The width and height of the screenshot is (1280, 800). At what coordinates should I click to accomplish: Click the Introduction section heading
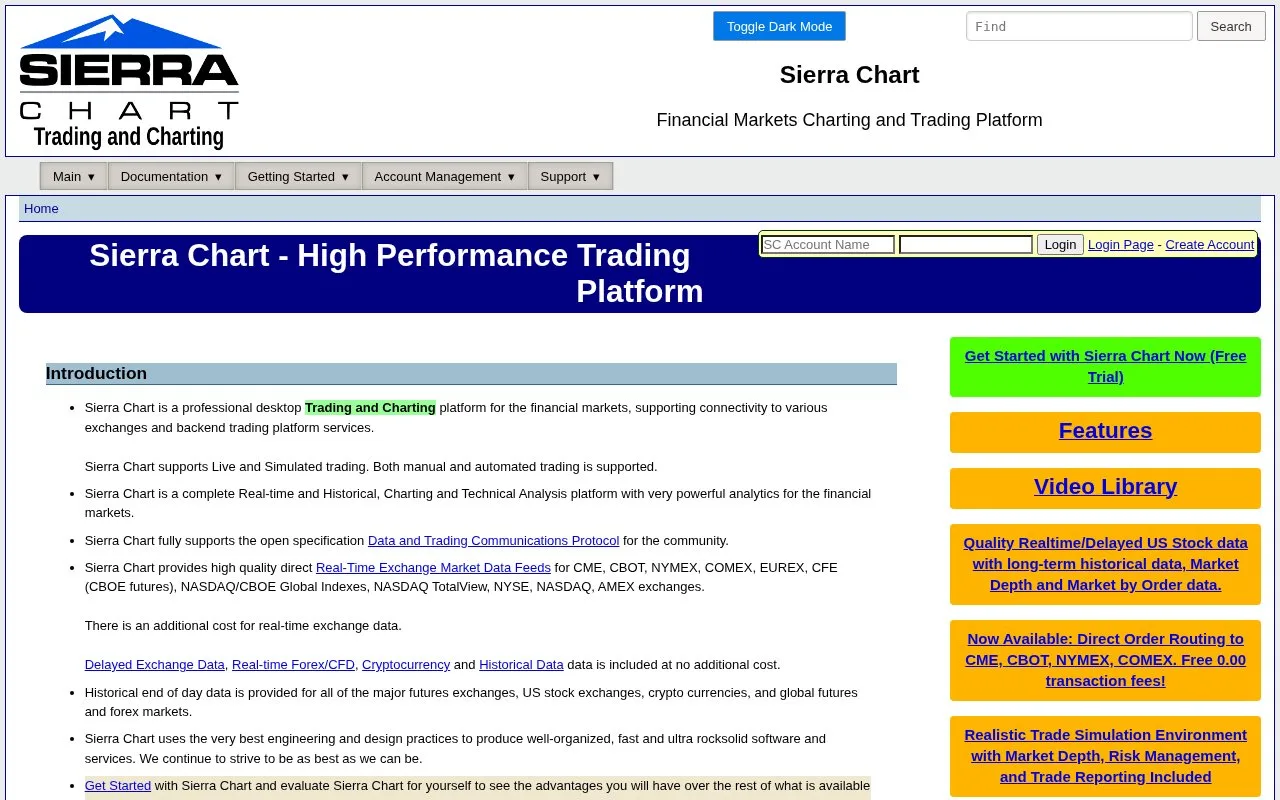(x=471, y=374)
